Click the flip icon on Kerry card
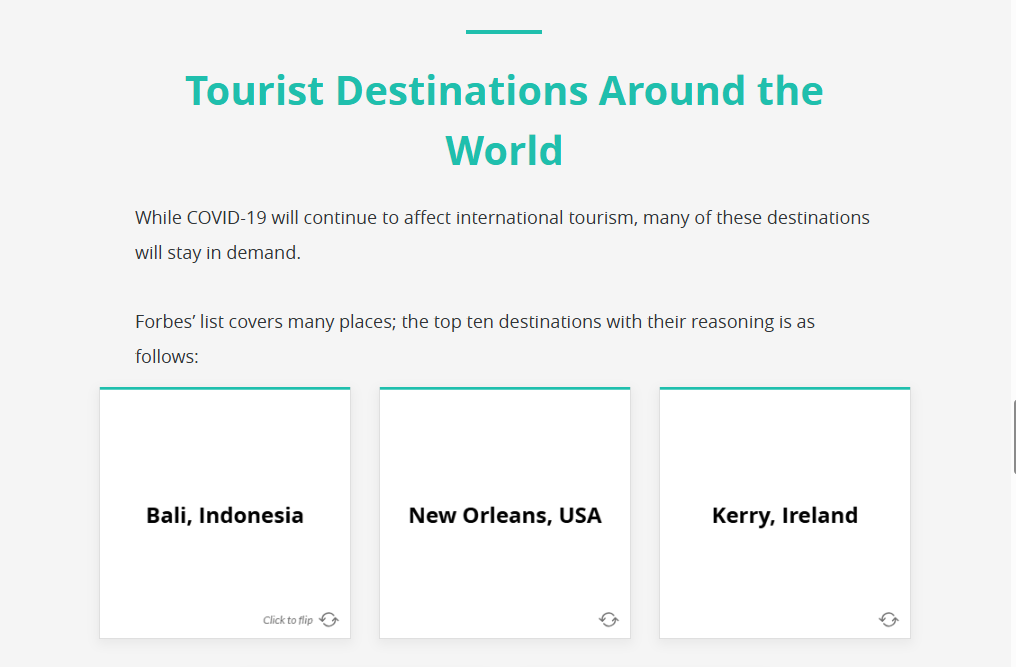The image size is (1016, 667). 889,620
